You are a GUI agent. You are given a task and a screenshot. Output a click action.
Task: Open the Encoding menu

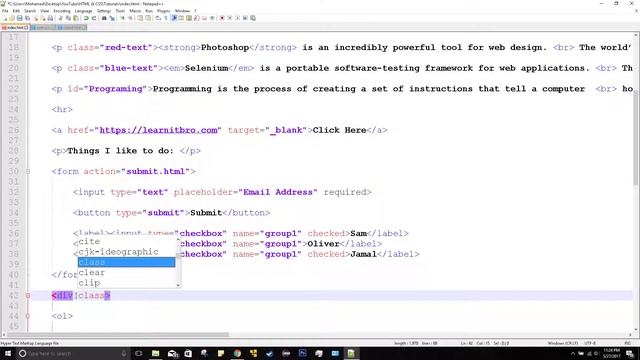point(62,11)
